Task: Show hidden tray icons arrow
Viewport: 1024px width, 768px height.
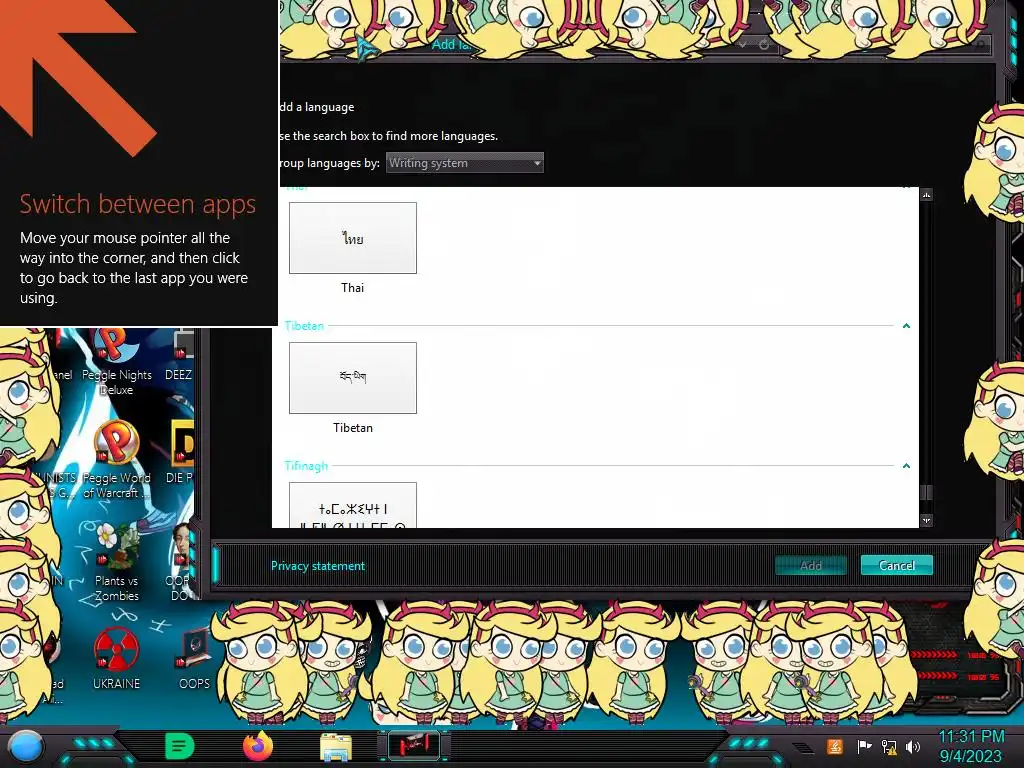Action: (803, 747)
